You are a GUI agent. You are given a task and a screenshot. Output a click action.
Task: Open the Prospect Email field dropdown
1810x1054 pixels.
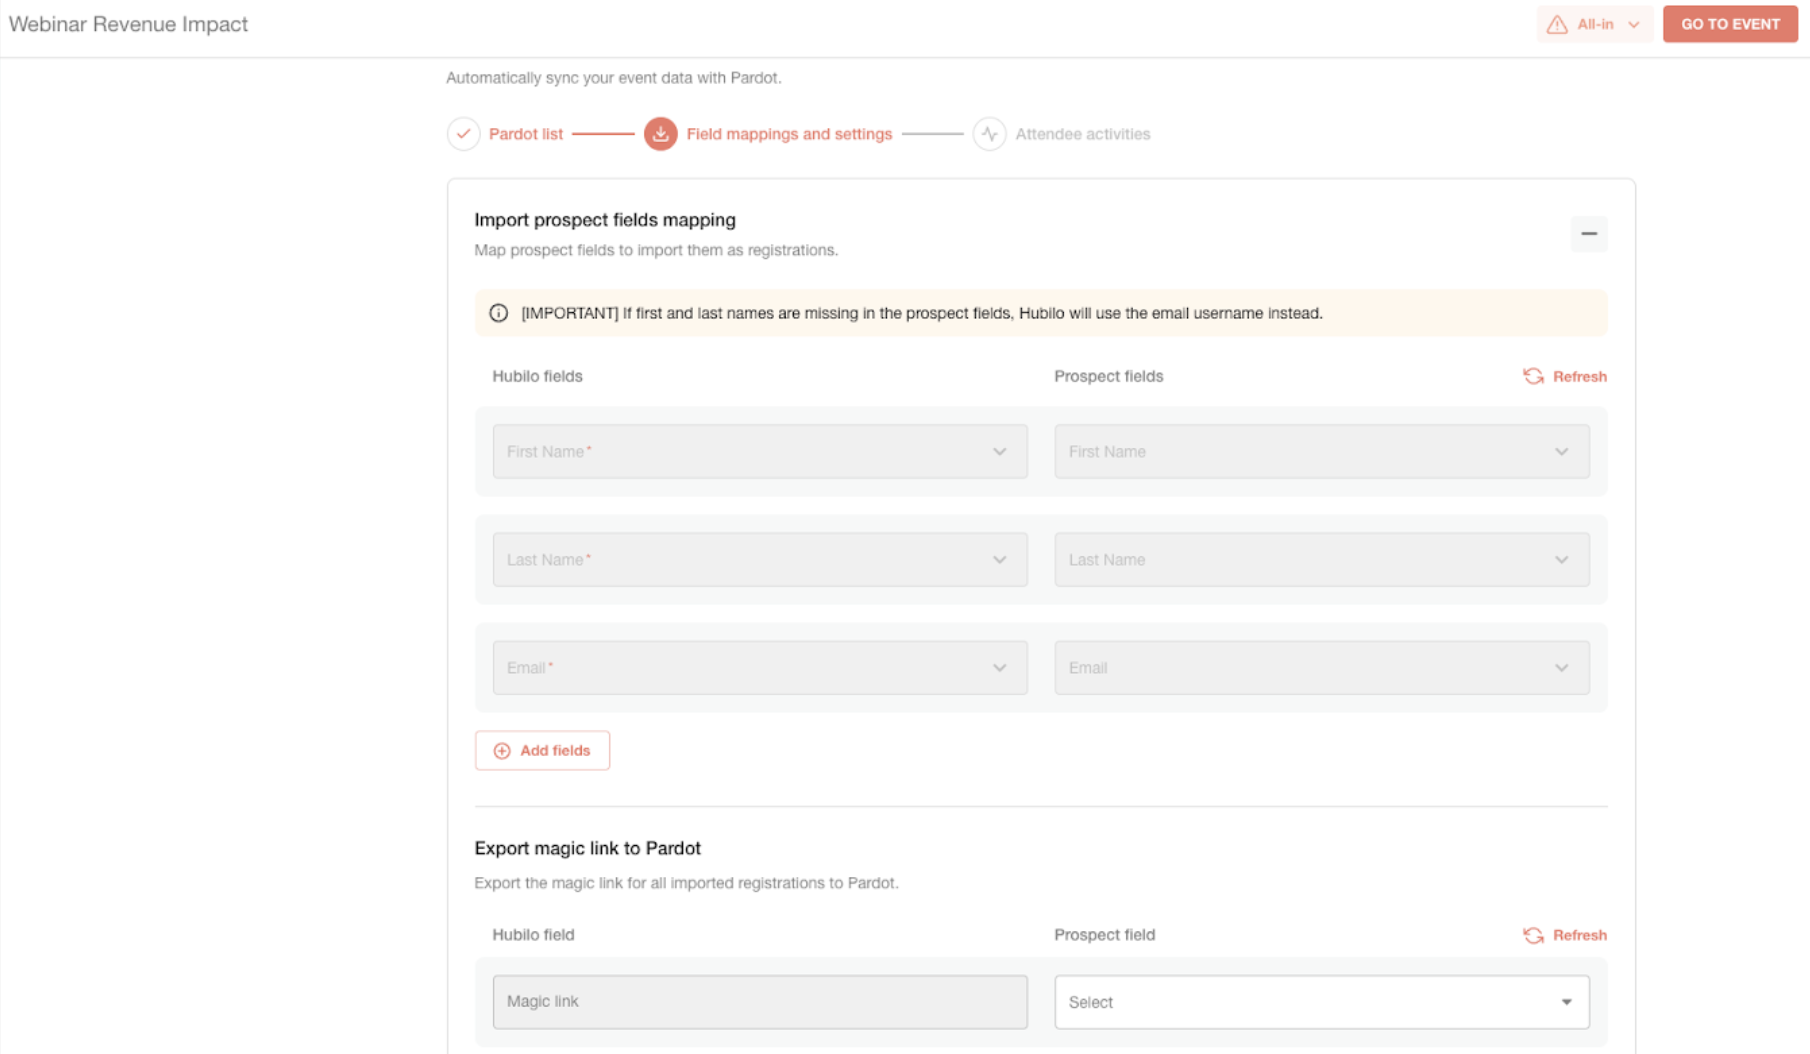1321,667
